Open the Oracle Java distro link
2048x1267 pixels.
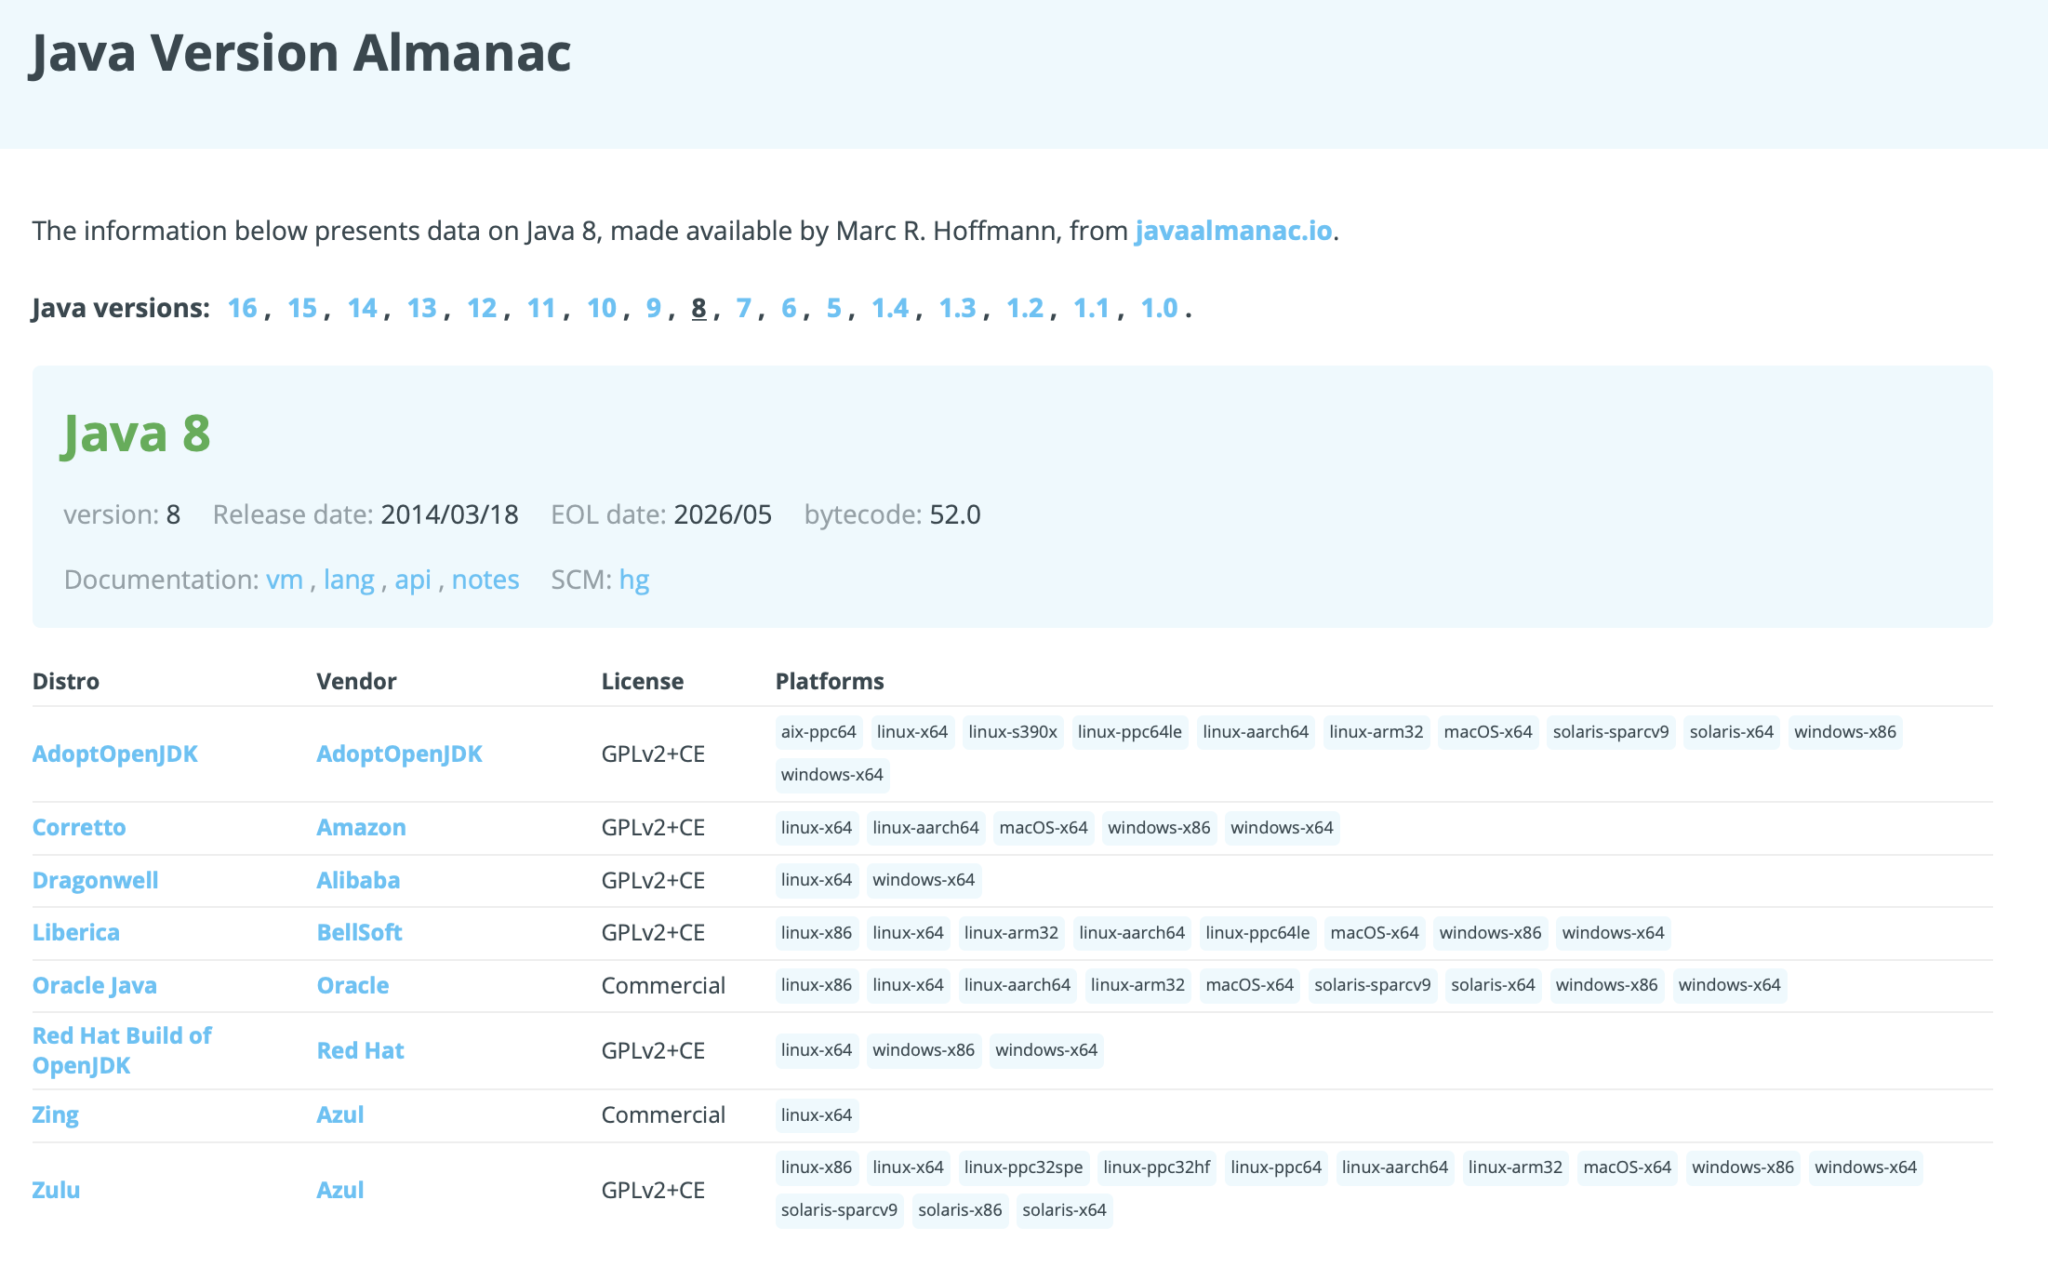pos(94,985)
